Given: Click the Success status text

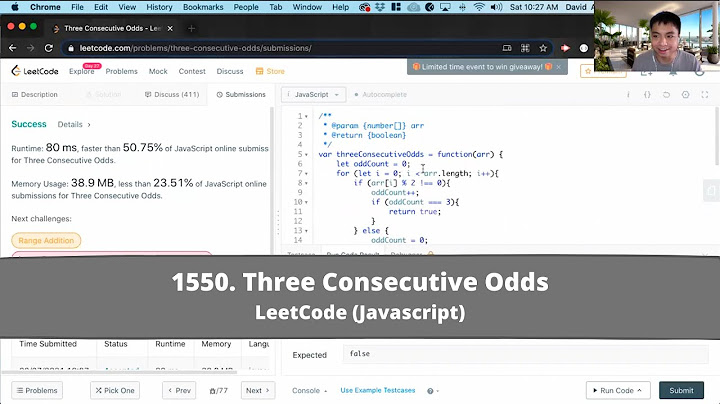Looking at the screenshot, I should pos(29,124).
